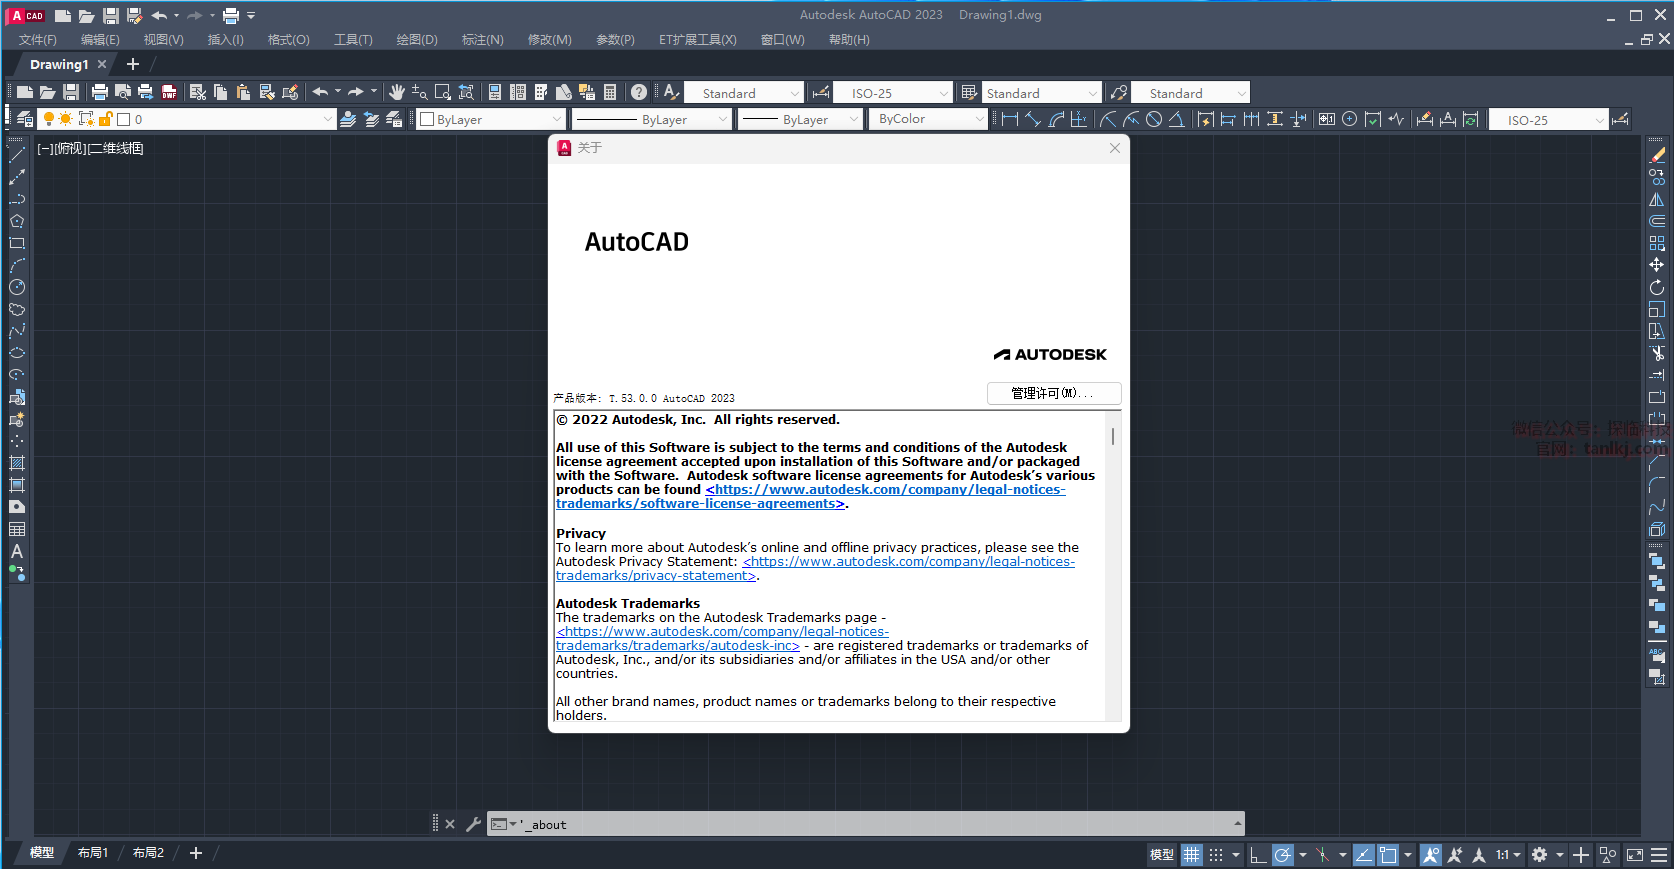Image resolution: width=1674 pixels, height=869 pixels.
Task: Open the 编辑(E) menu
Action: [100, 40]
